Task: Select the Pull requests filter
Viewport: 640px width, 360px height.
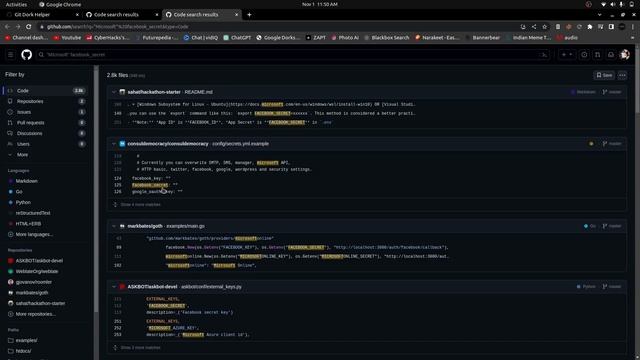Action: 45,122
